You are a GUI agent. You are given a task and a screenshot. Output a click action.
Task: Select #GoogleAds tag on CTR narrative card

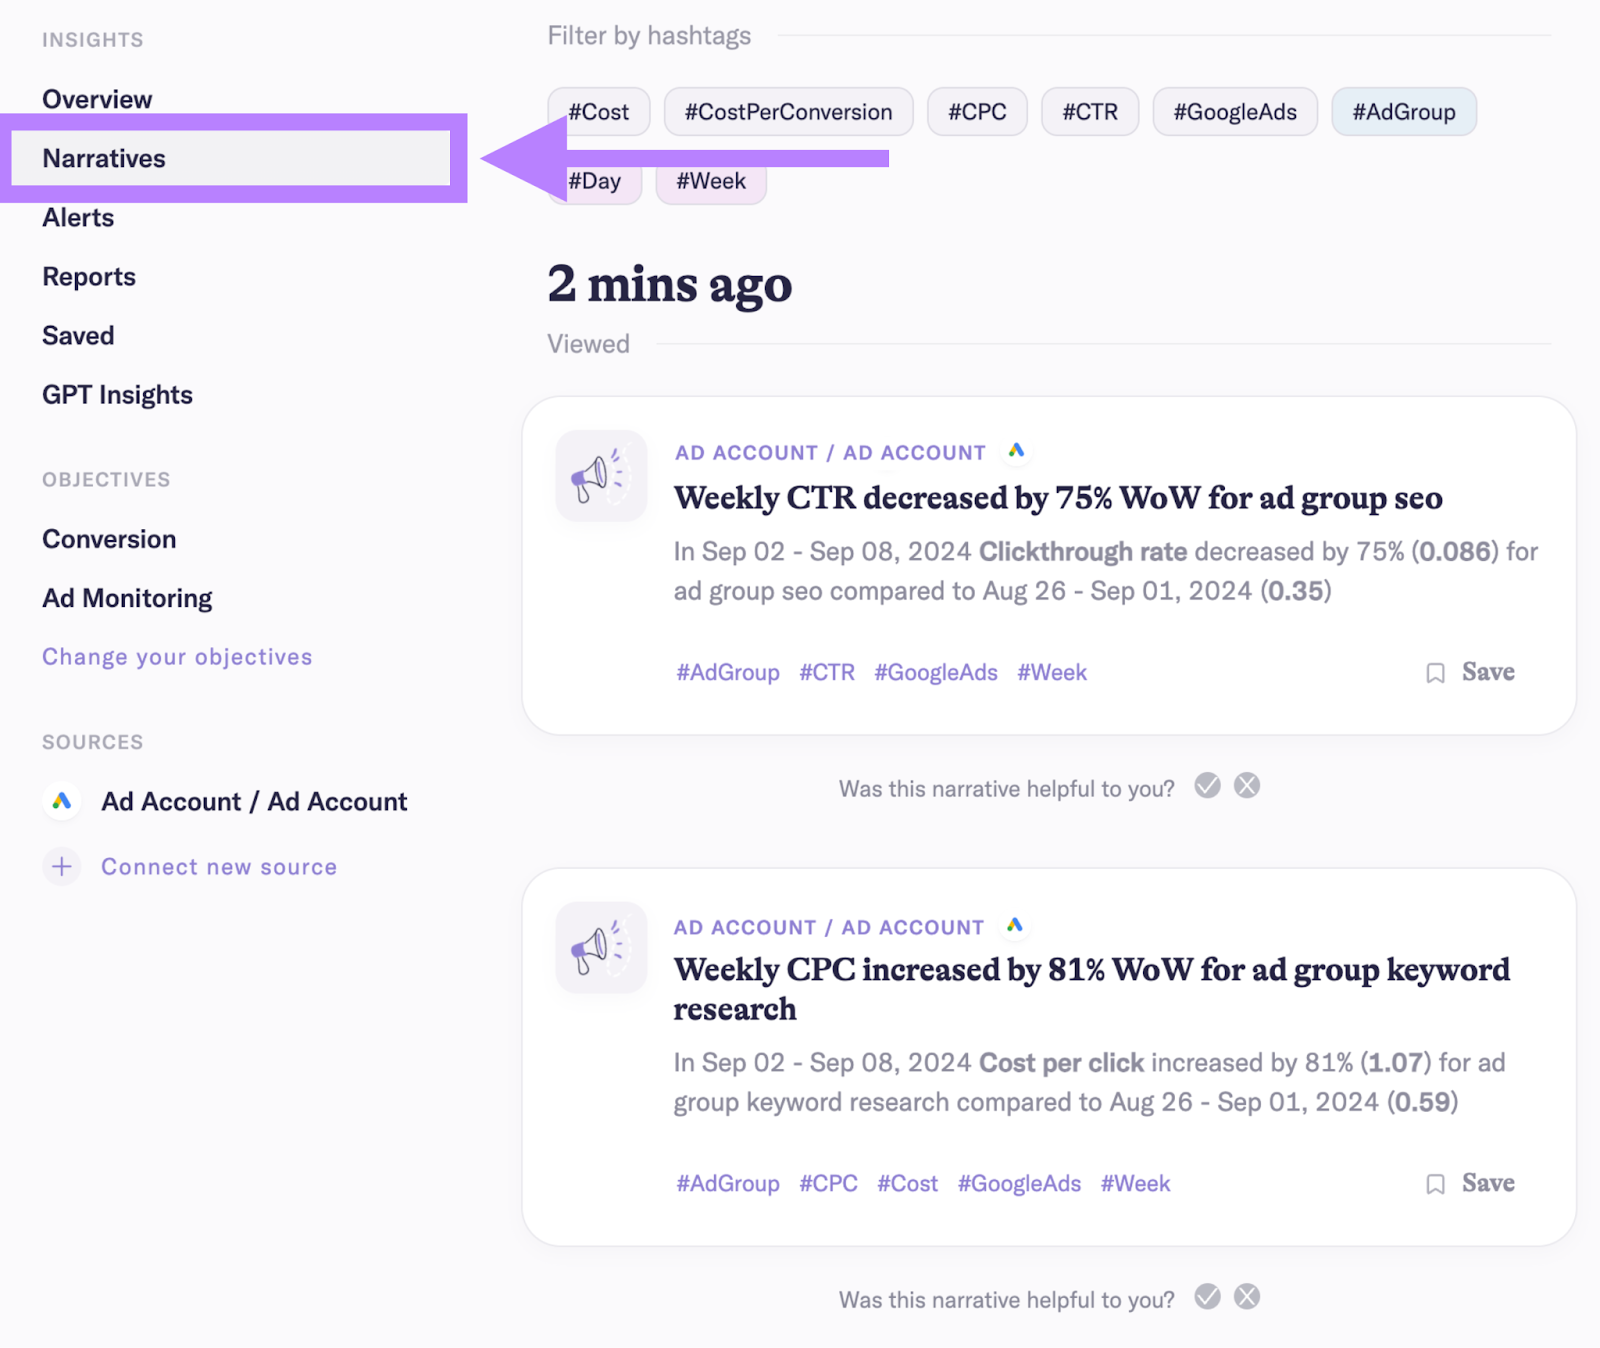(x=935, y=672)
